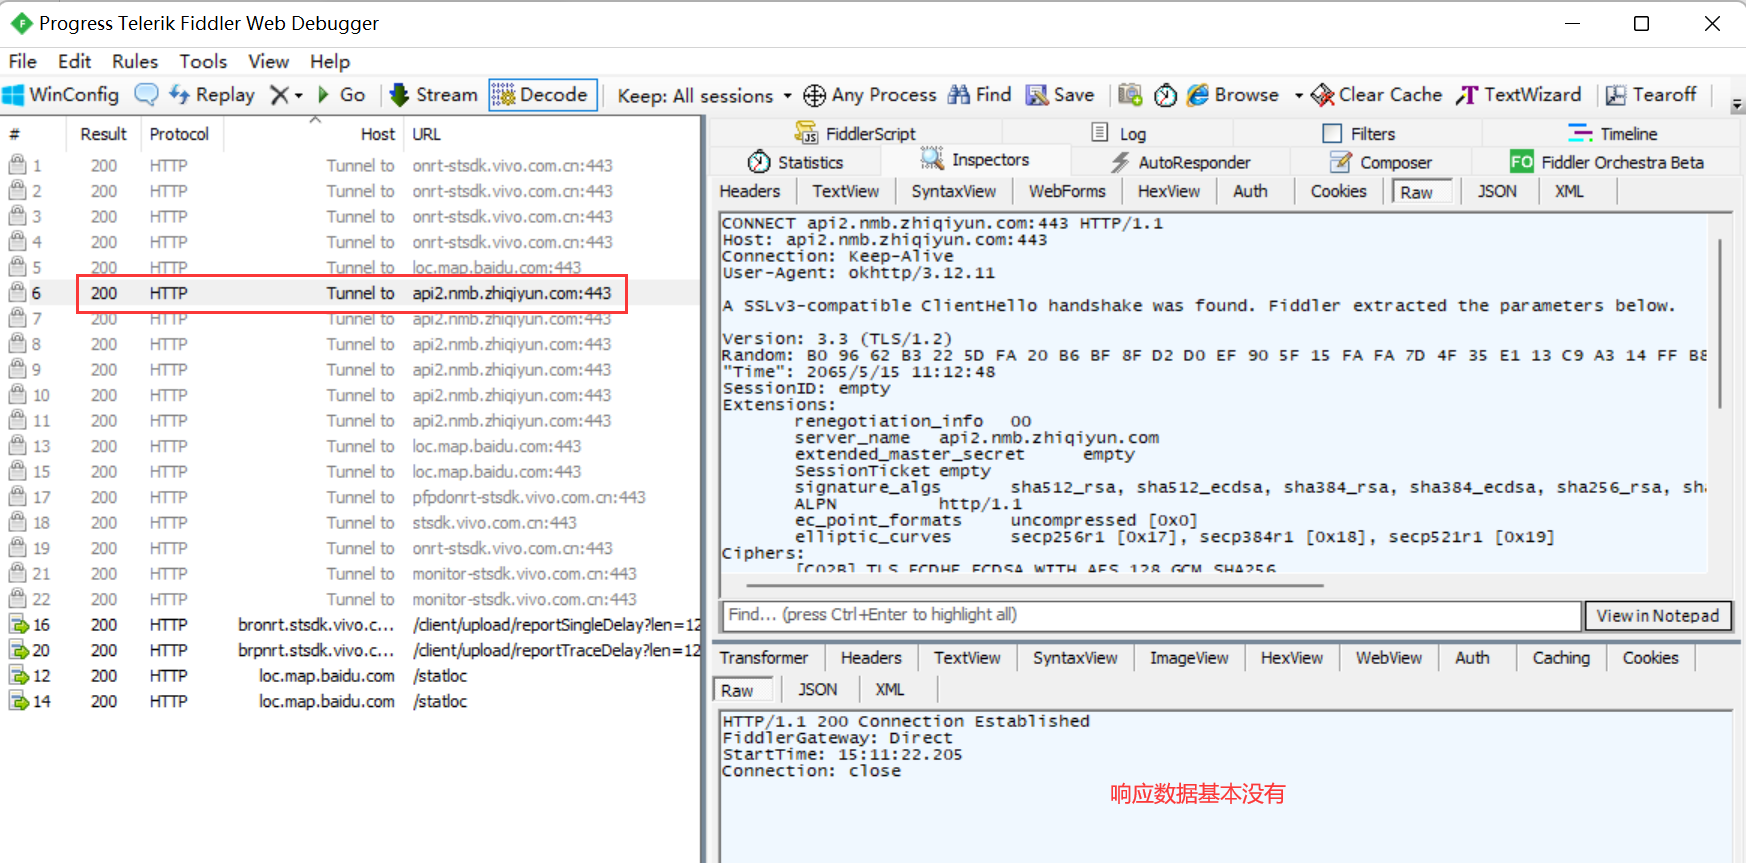Image resolution: width=1746 pixels, height=863 pixels.
Task: Open the Rules menu
Action: click(x=135, y=61)
